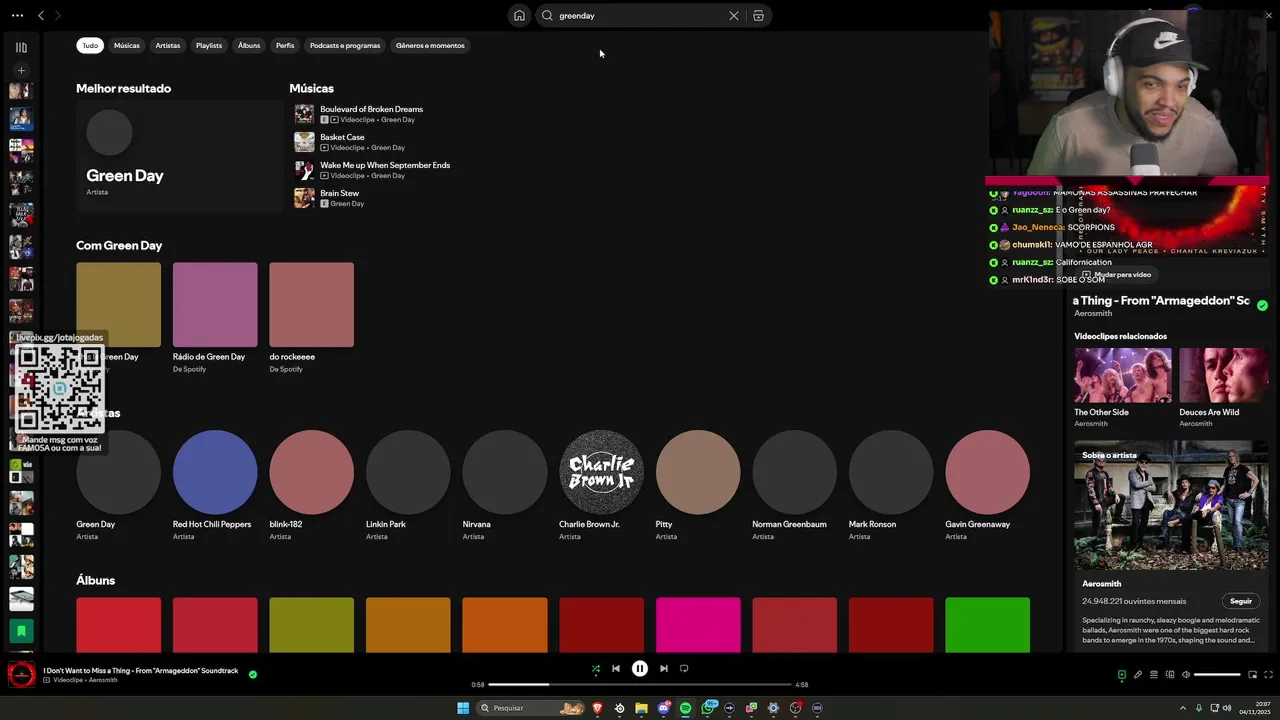The image size is (1280, 720).
Task: Open the Mark Ronson artist
Action: pos(891,485)
